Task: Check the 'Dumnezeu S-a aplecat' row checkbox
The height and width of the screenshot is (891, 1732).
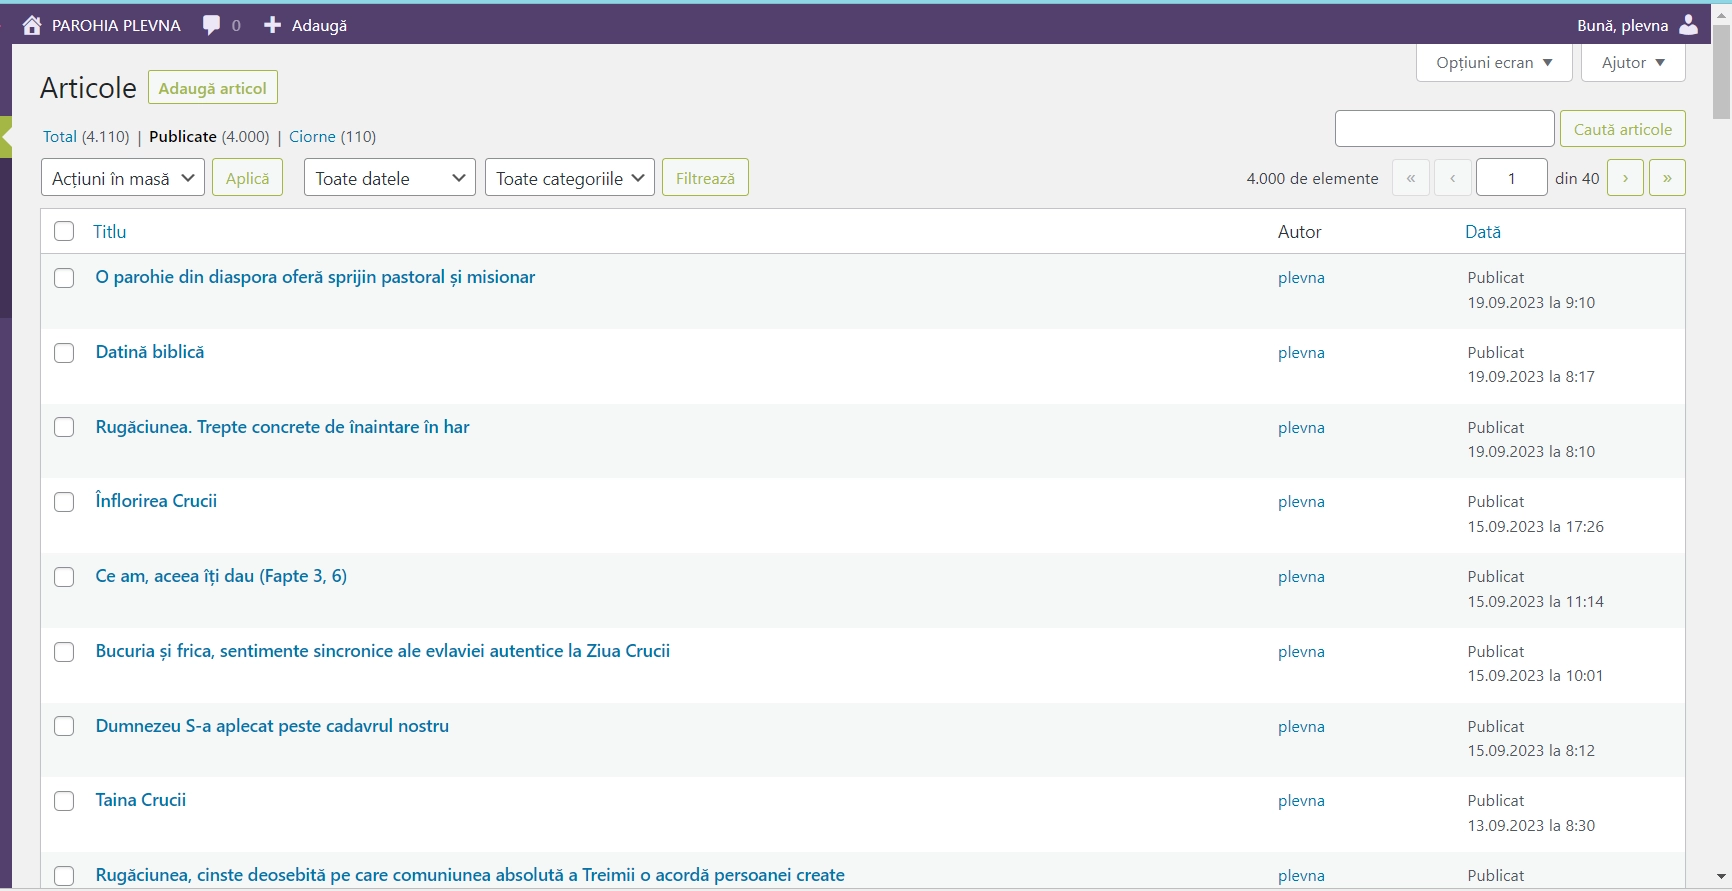Action: tap(64, 726)
